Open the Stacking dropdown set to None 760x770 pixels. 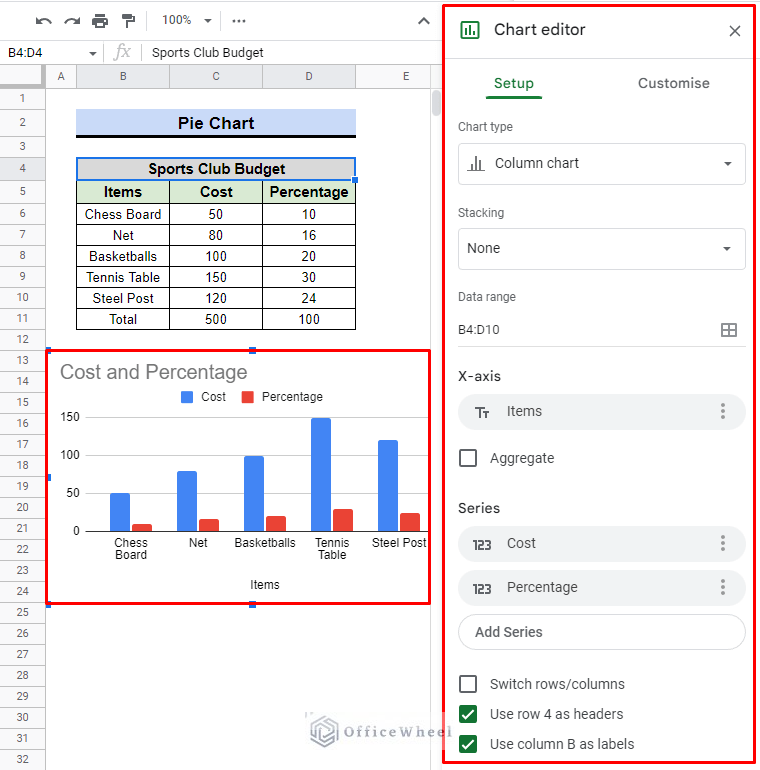[601, 248]
